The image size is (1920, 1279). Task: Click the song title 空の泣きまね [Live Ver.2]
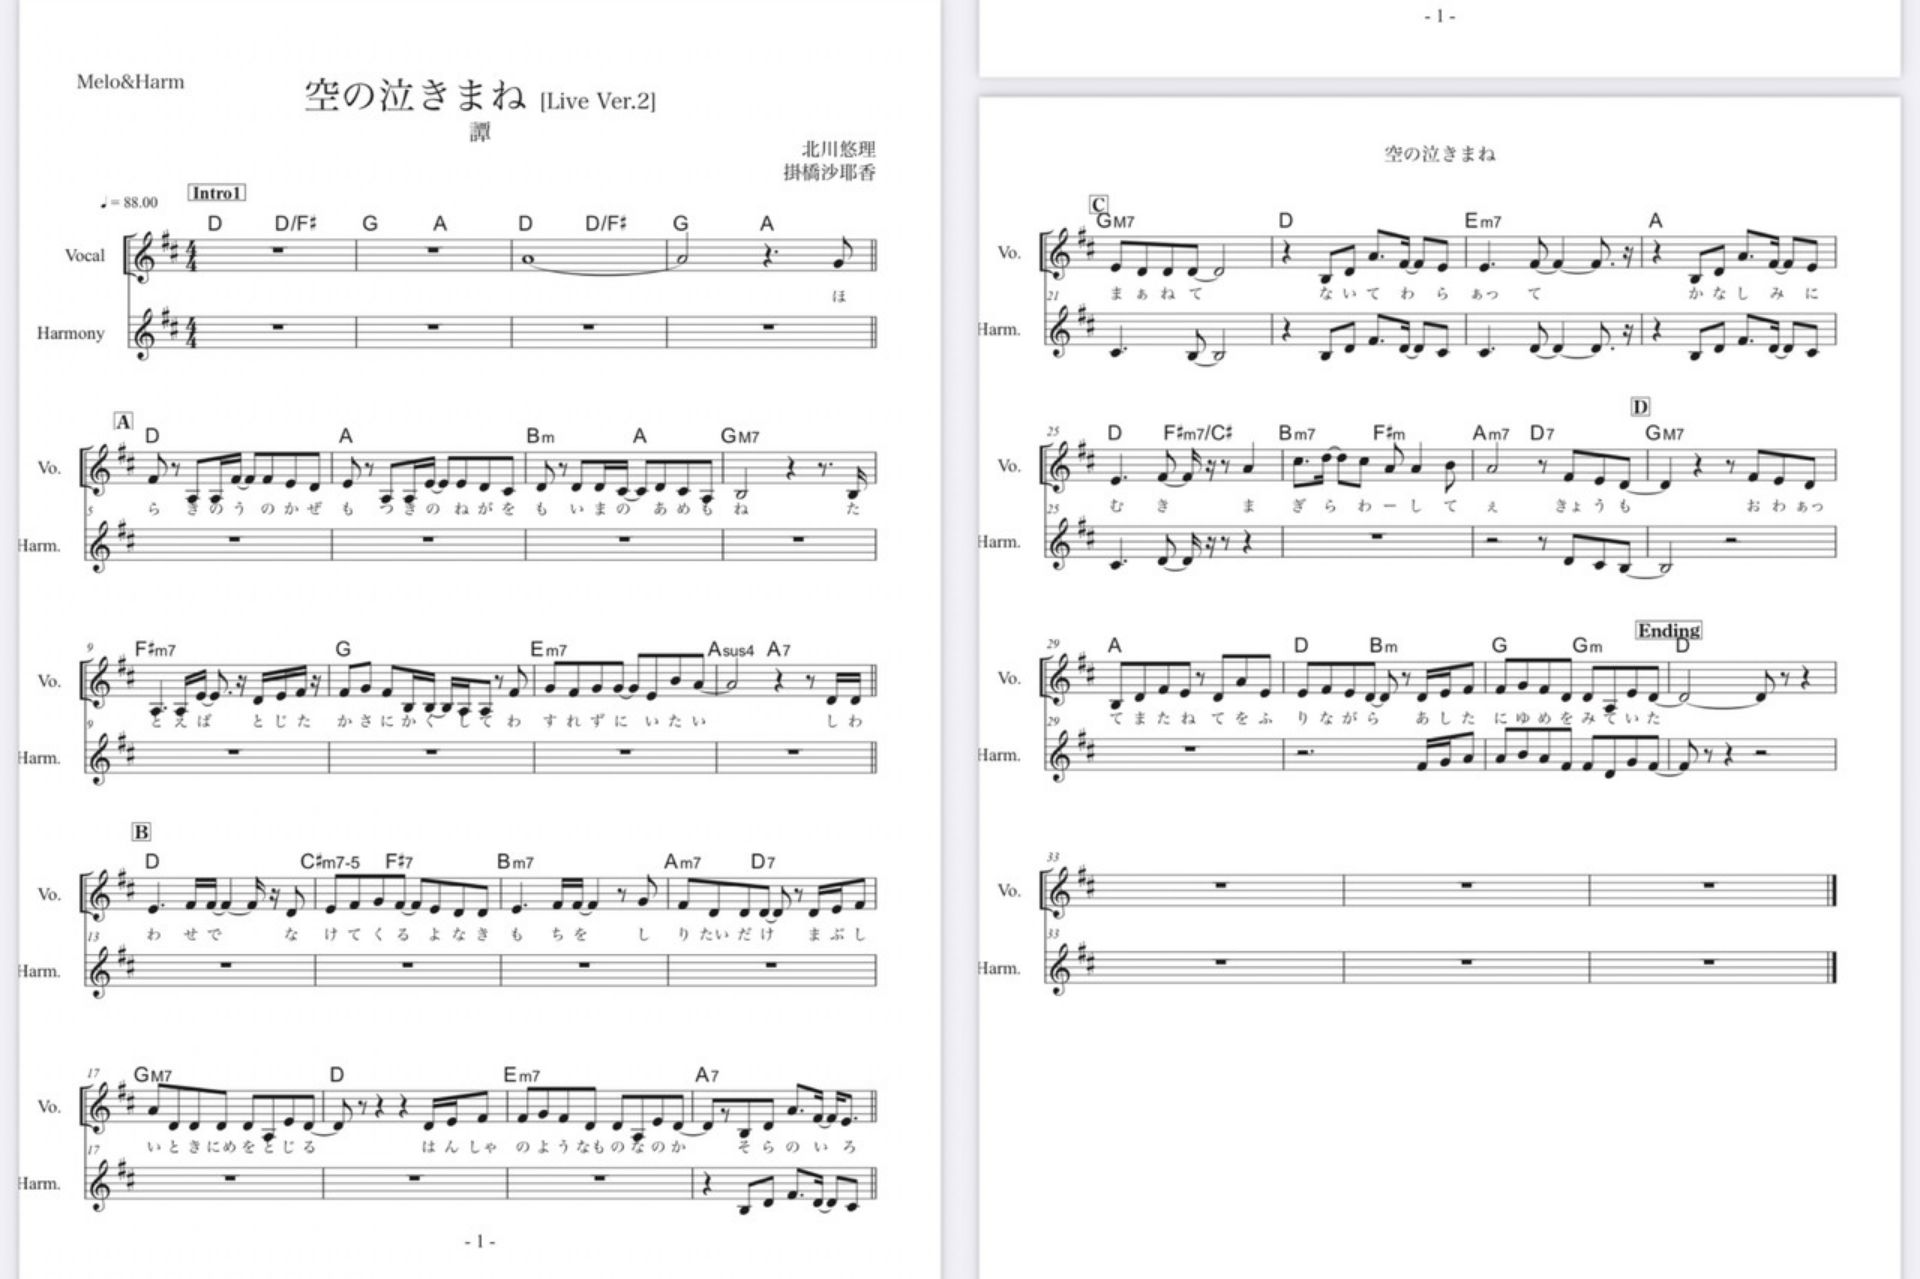[480, 97]
